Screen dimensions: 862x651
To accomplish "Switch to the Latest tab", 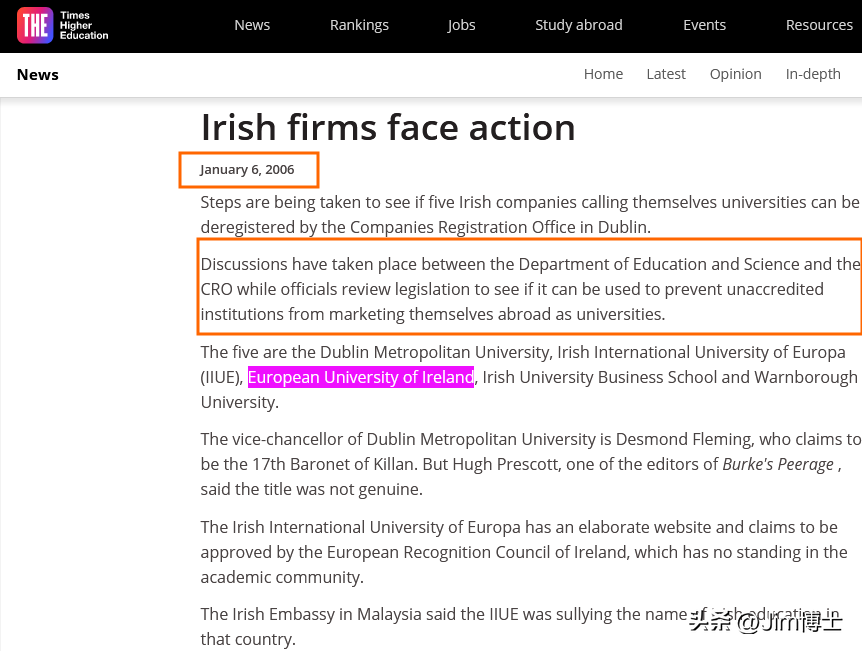I will (x=666, y=74).
